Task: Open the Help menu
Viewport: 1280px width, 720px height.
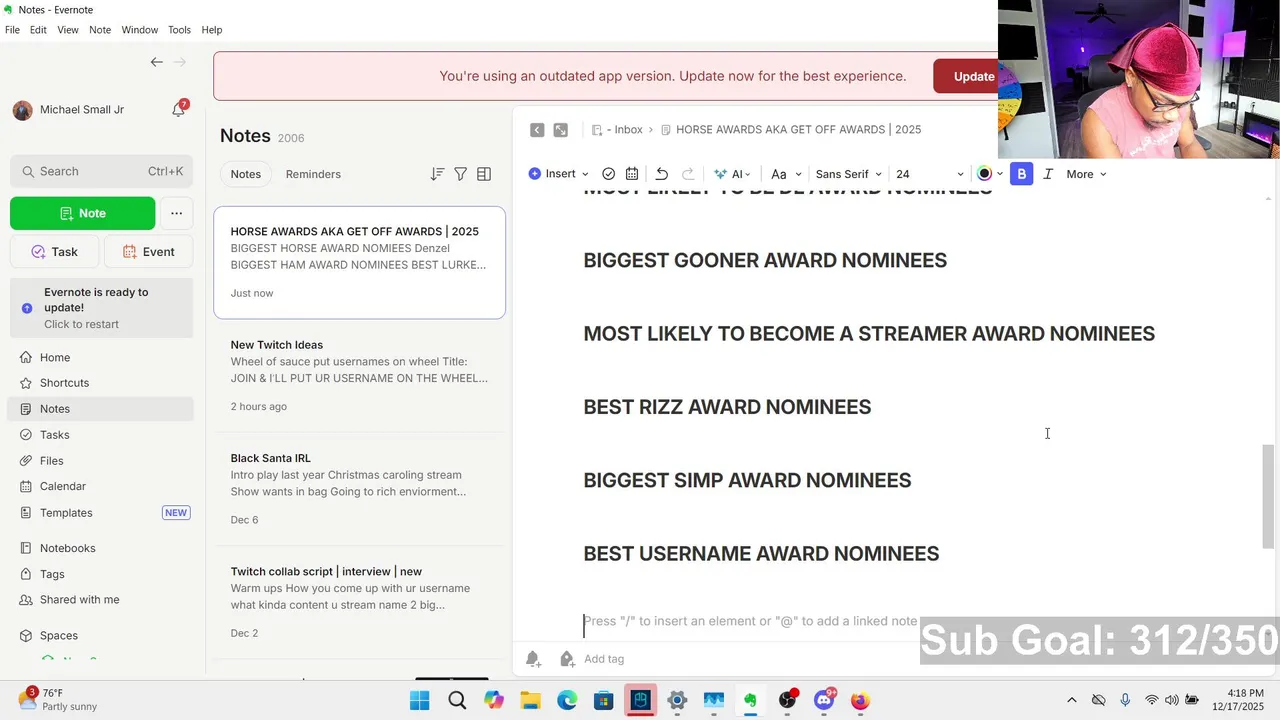Action: pyautogui.click(x=212, y=30)
